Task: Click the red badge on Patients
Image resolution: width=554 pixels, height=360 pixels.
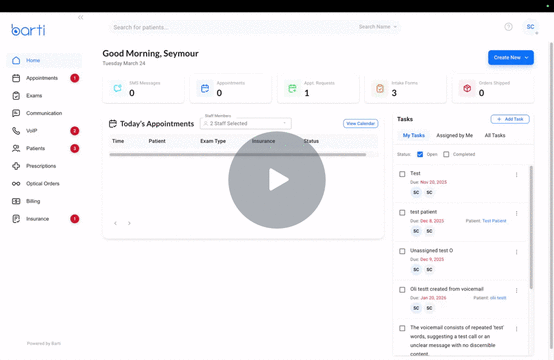Action: tap(75, 148)
